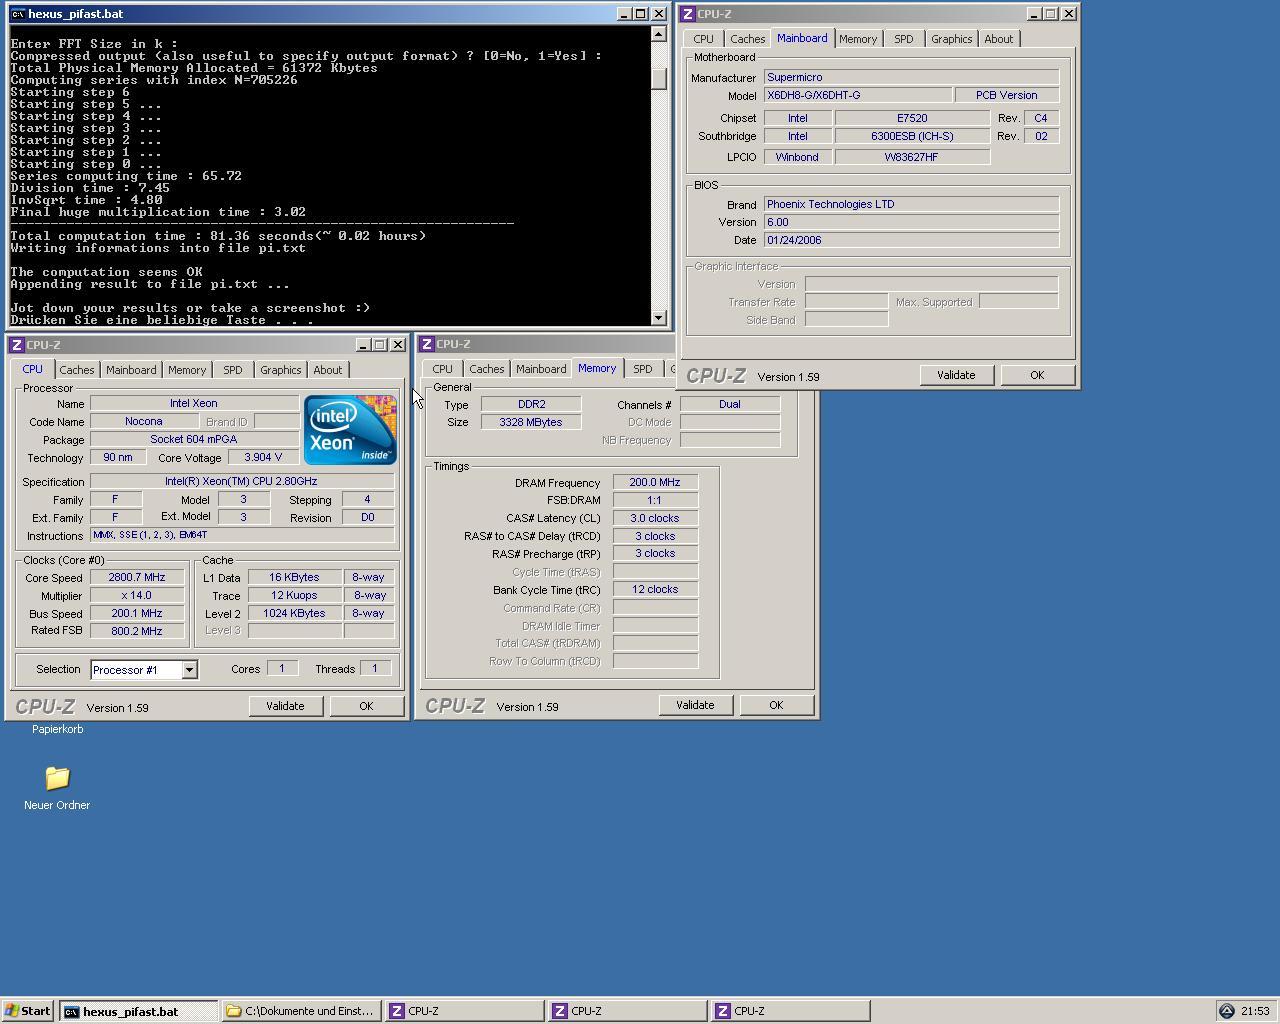Click the CPU-Z title icon in Memory window
This screenshot has width=1280, height=1024.
click(427, 344)
